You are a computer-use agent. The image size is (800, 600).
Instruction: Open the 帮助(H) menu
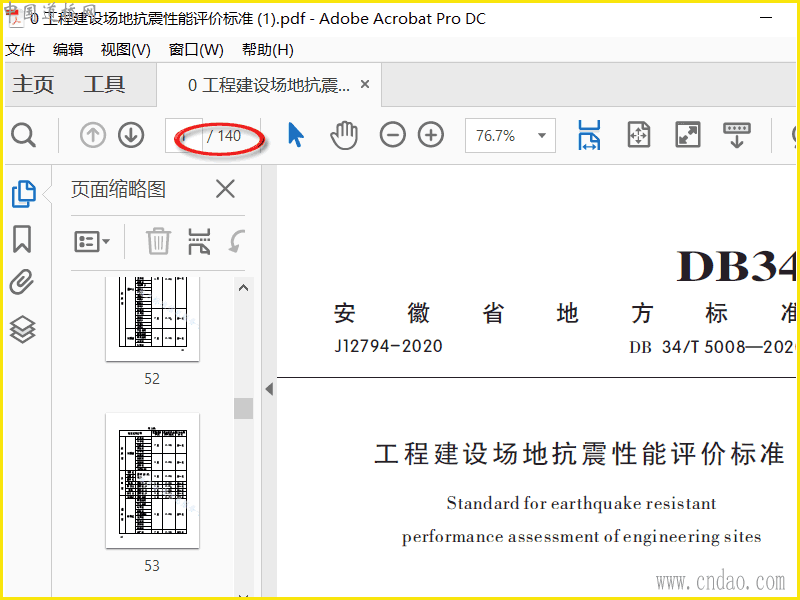[268, 49]
